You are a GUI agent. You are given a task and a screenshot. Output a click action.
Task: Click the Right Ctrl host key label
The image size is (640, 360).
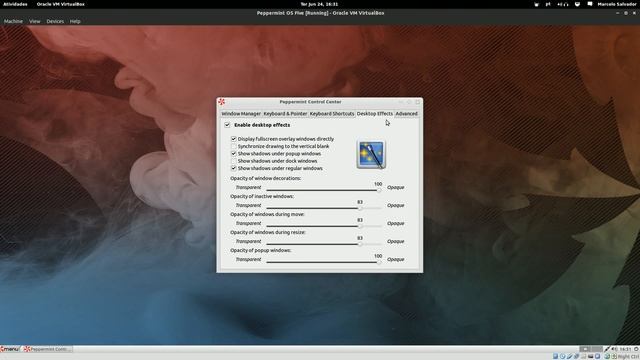pyautogui.click(x=629, y=356)
